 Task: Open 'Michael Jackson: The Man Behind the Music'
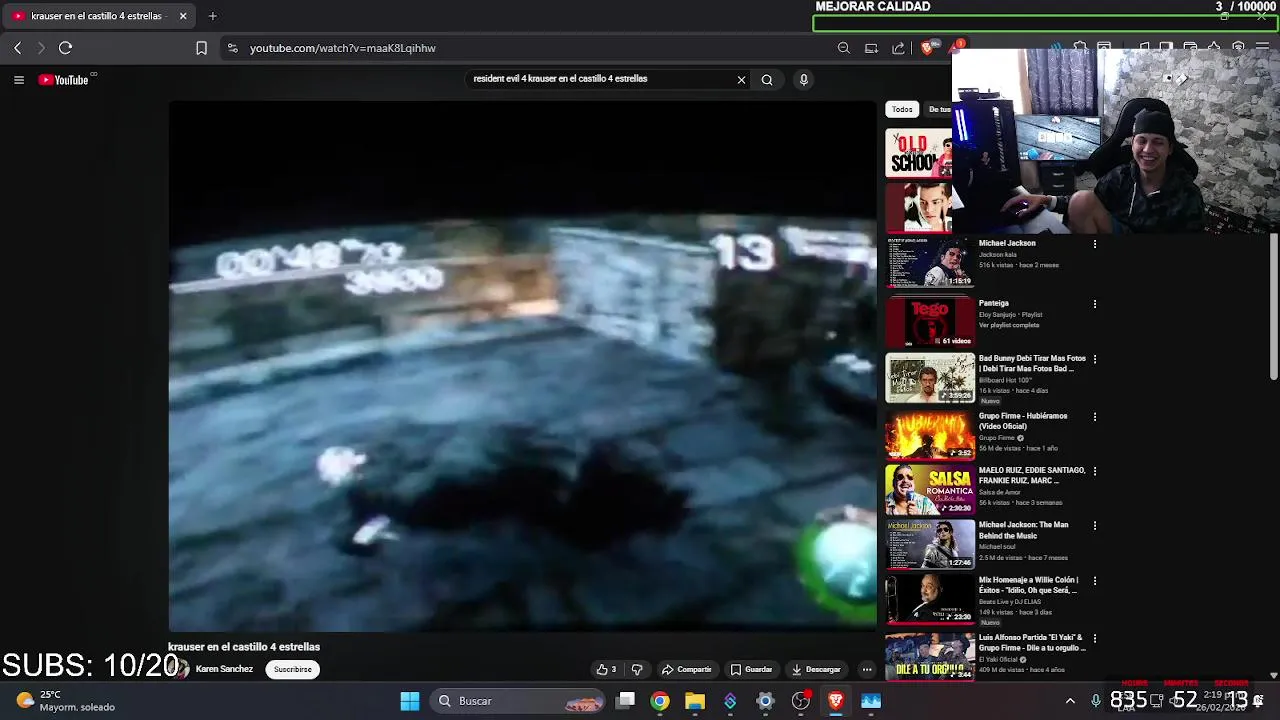[1024, 530]
